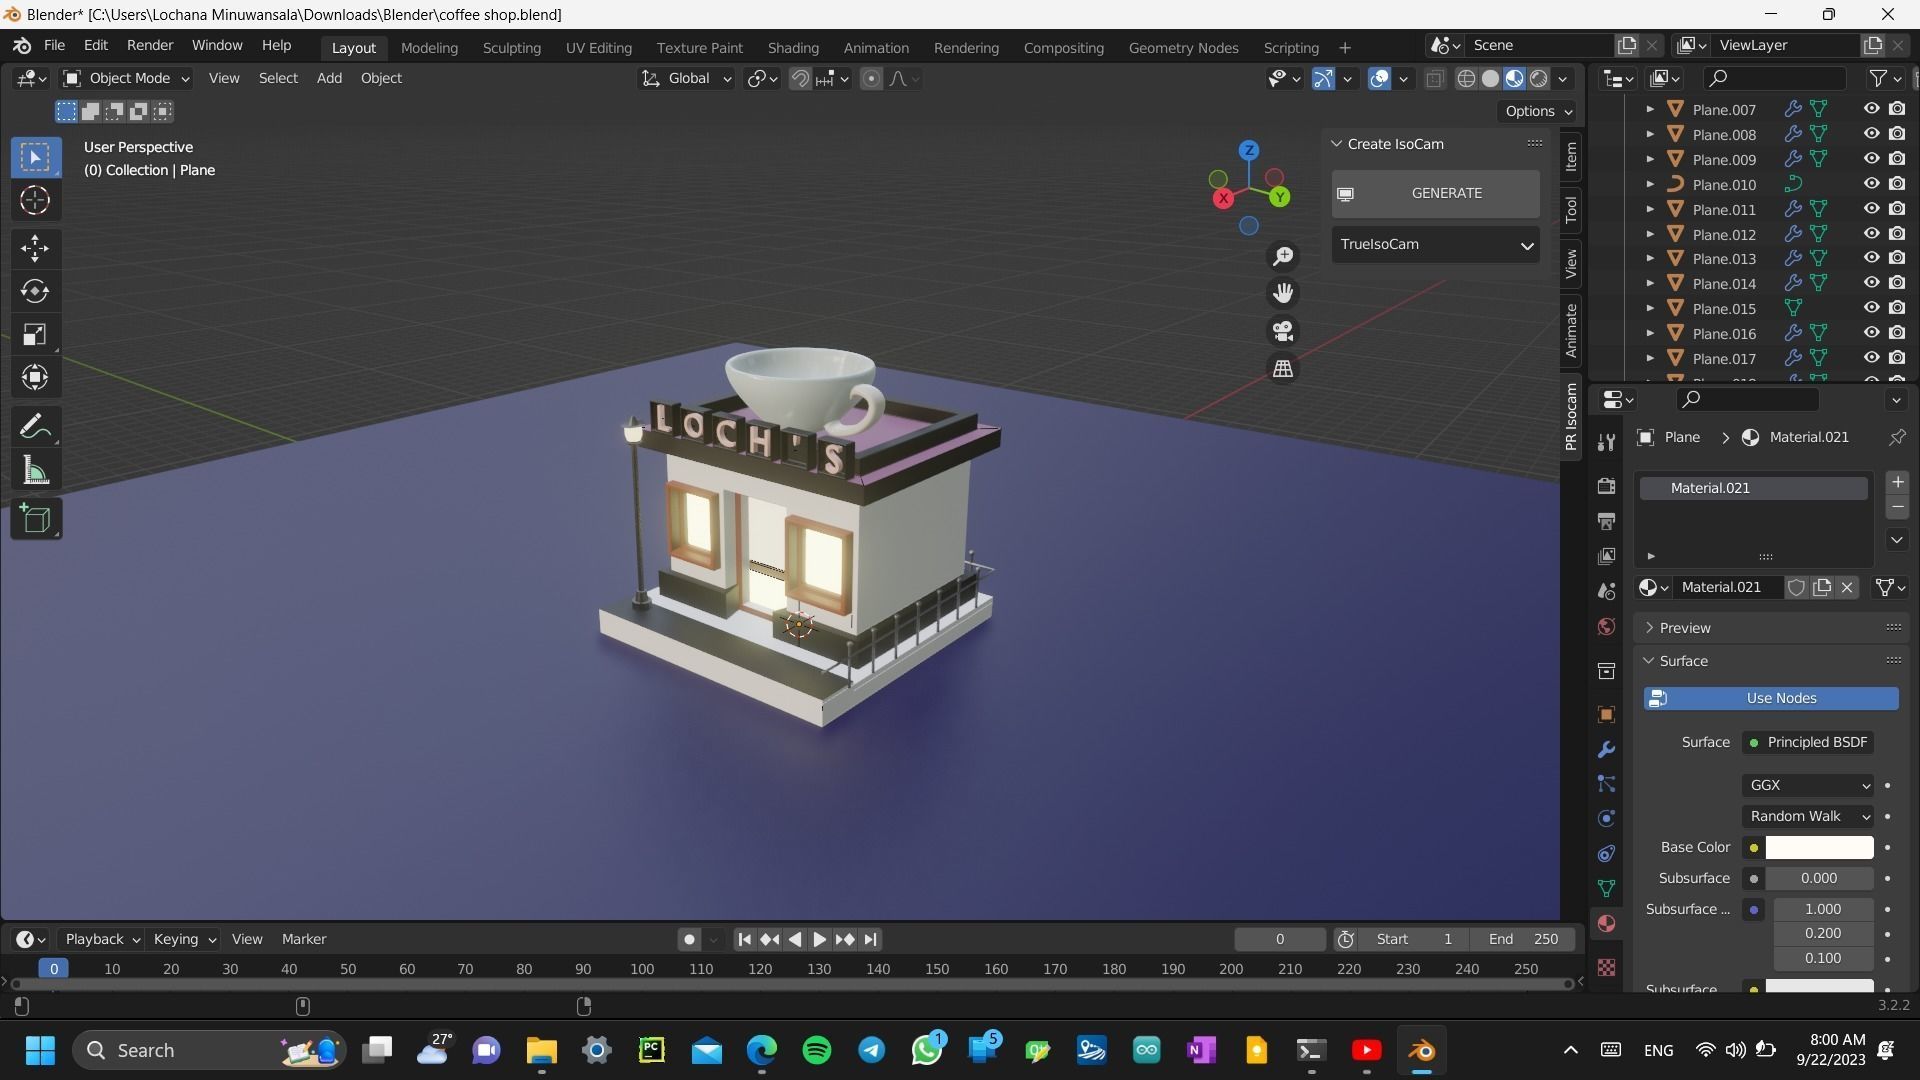The width and height of the screenshot is (1920, 1080).
Task: Pick the Scale tool
Action: click(35, 334)
